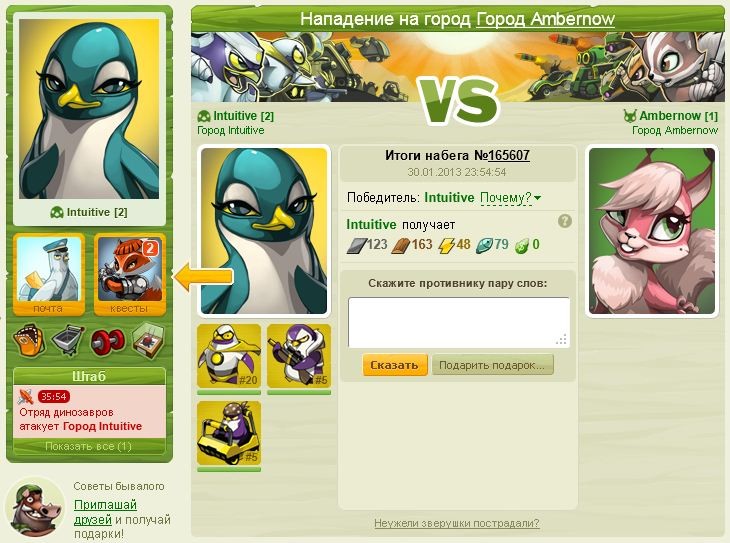Open the film-reel bag icon
Image resolution: width=730 pixels, height=543 pixels.
tap(29, 341)
